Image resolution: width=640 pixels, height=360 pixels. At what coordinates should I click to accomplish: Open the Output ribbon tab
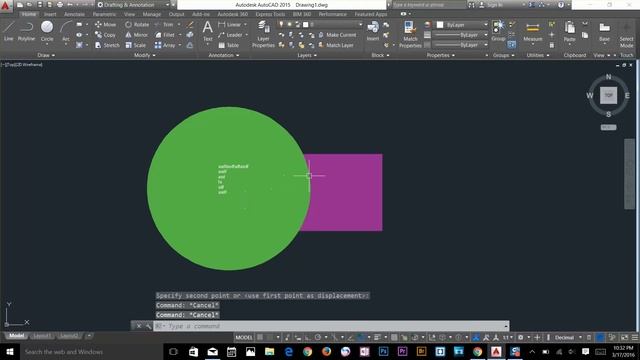pyautogui.click(x=176, y=14)
